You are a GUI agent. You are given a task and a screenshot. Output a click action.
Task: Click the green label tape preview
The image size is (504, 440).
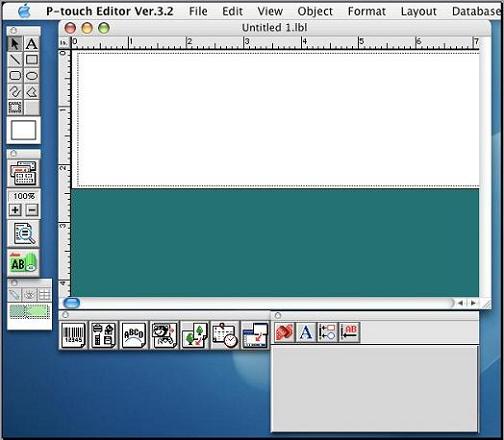30,312
